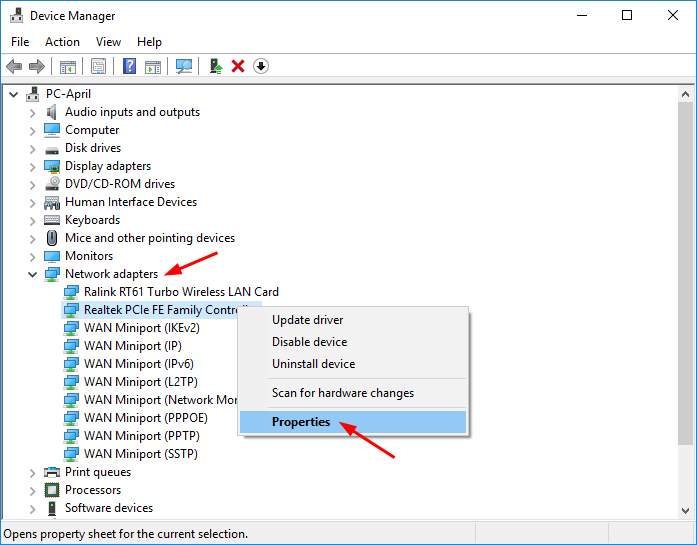Click the down-arrow disable device icon
This screenshot has height=545, width=697.
click(x=261, y=66)
